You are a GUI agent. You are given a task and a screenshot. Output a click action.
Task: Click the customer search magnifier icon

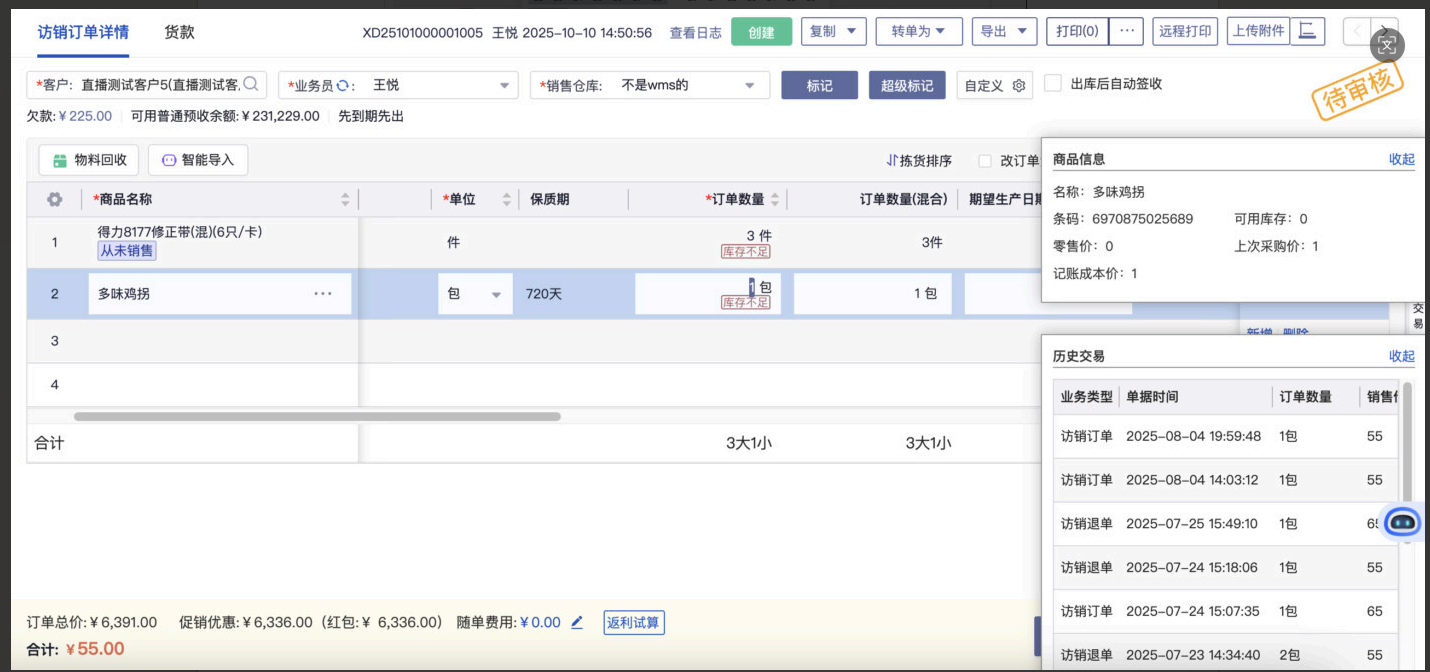coord(252,84)
